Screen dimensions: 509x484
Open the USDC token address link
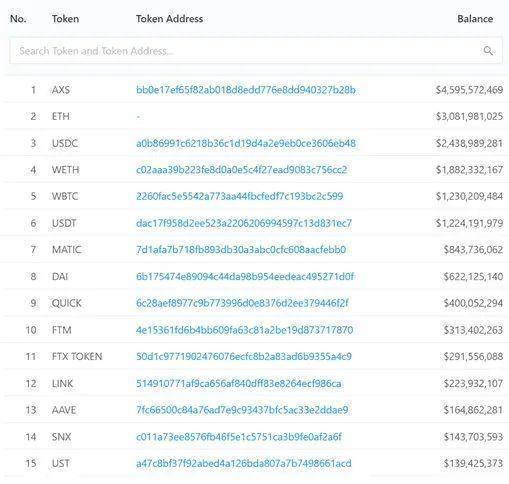click(x=246, y=143)
